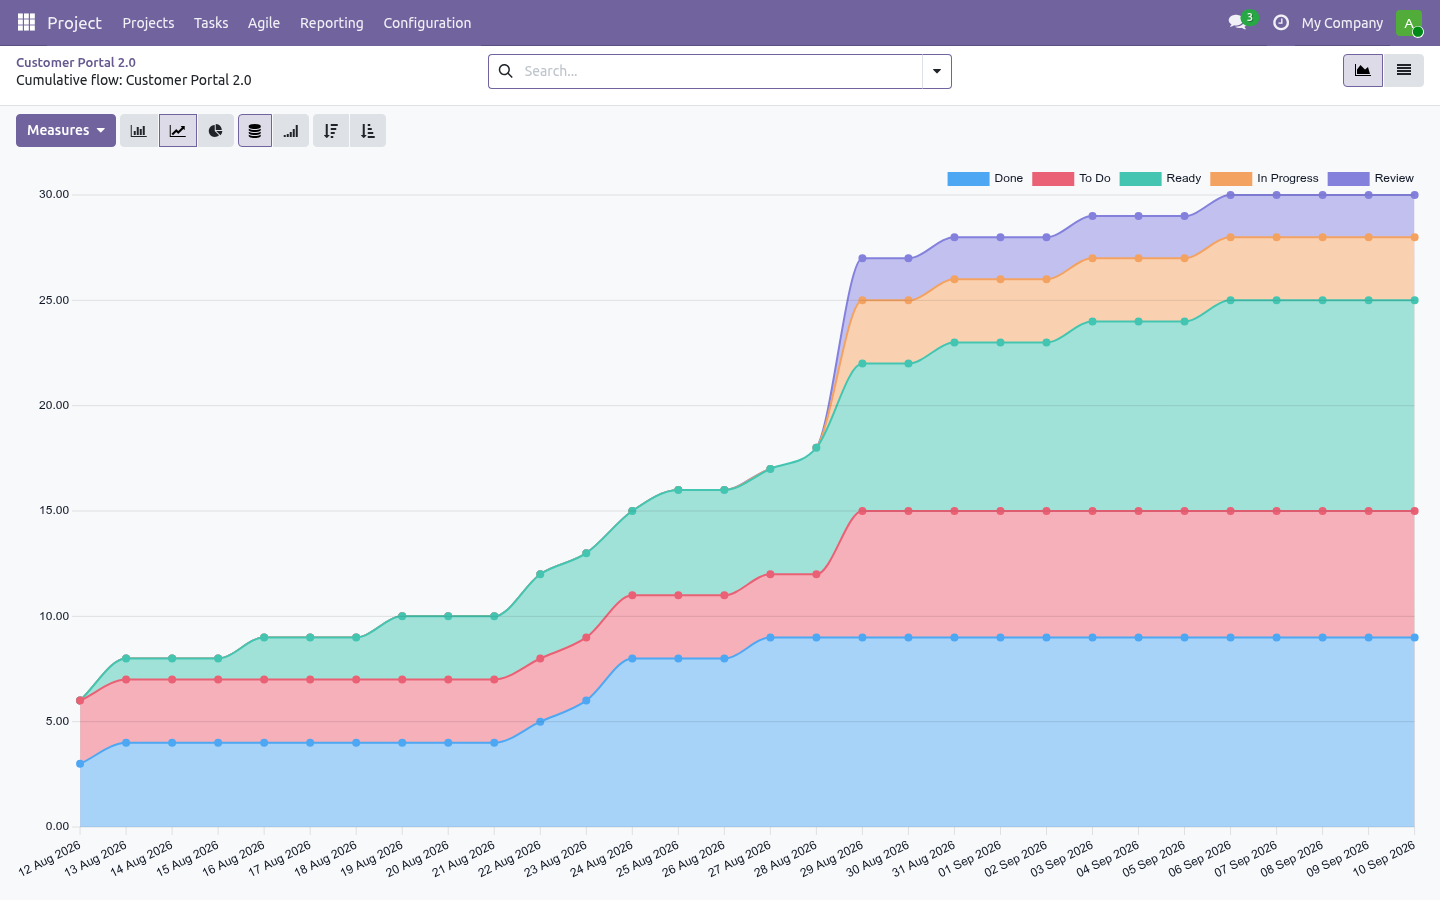
Task: Switch to line chart view
Action: coord(177,131)
